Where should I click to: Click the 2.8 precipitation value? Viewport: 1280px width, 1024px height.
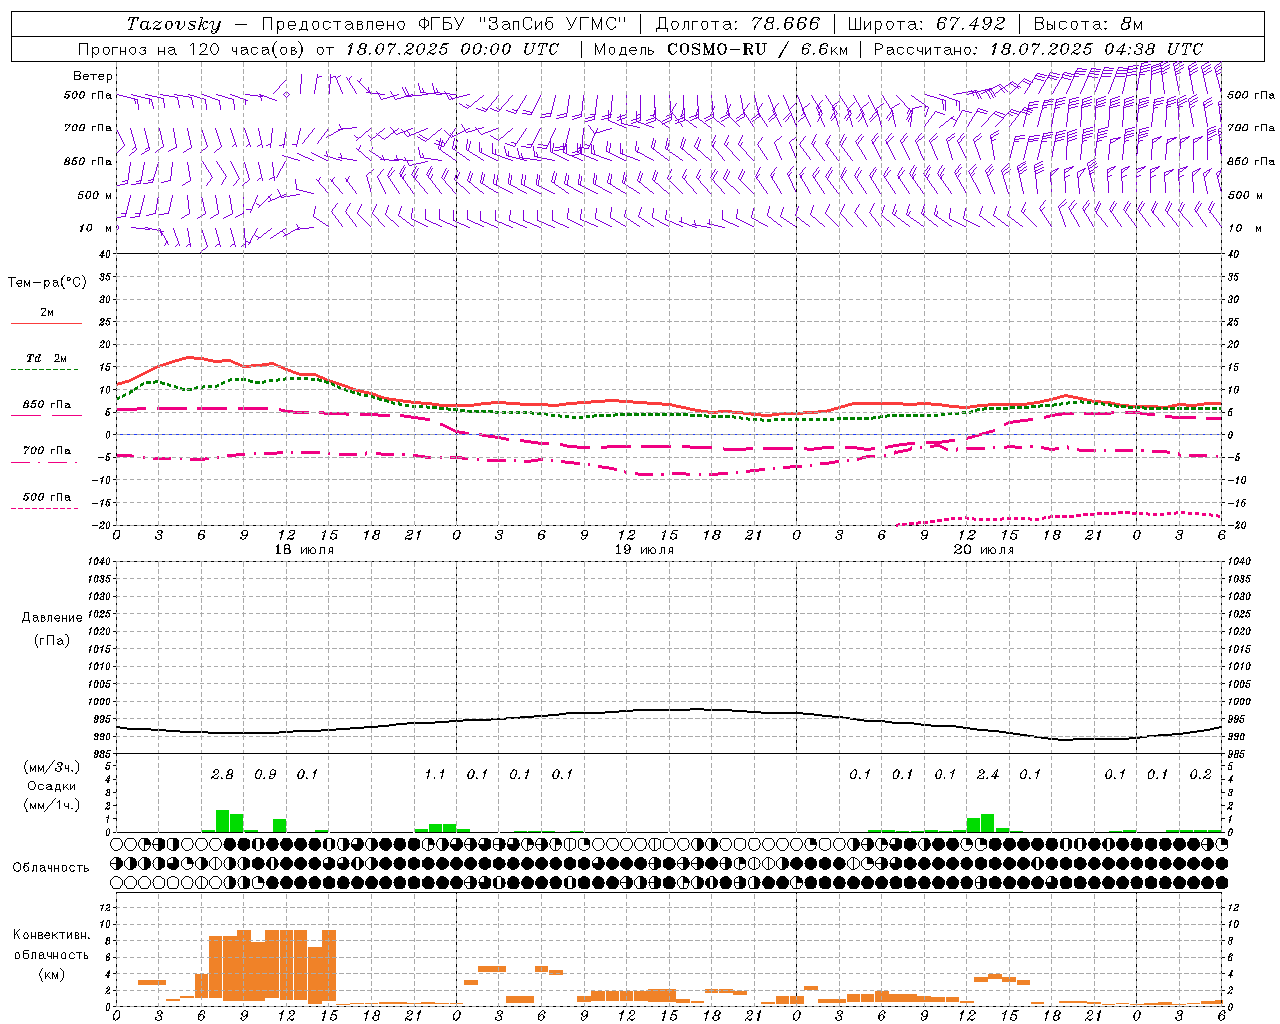click(222, 774)
